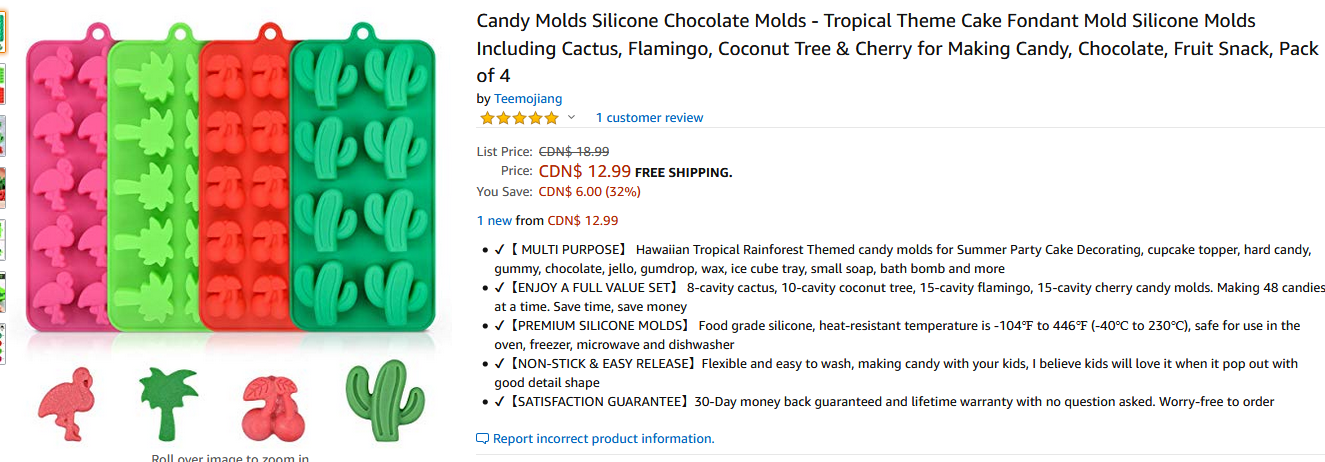Expand the star rating breakdown chevron
The image size is (1325, 462).
(571, 118)
